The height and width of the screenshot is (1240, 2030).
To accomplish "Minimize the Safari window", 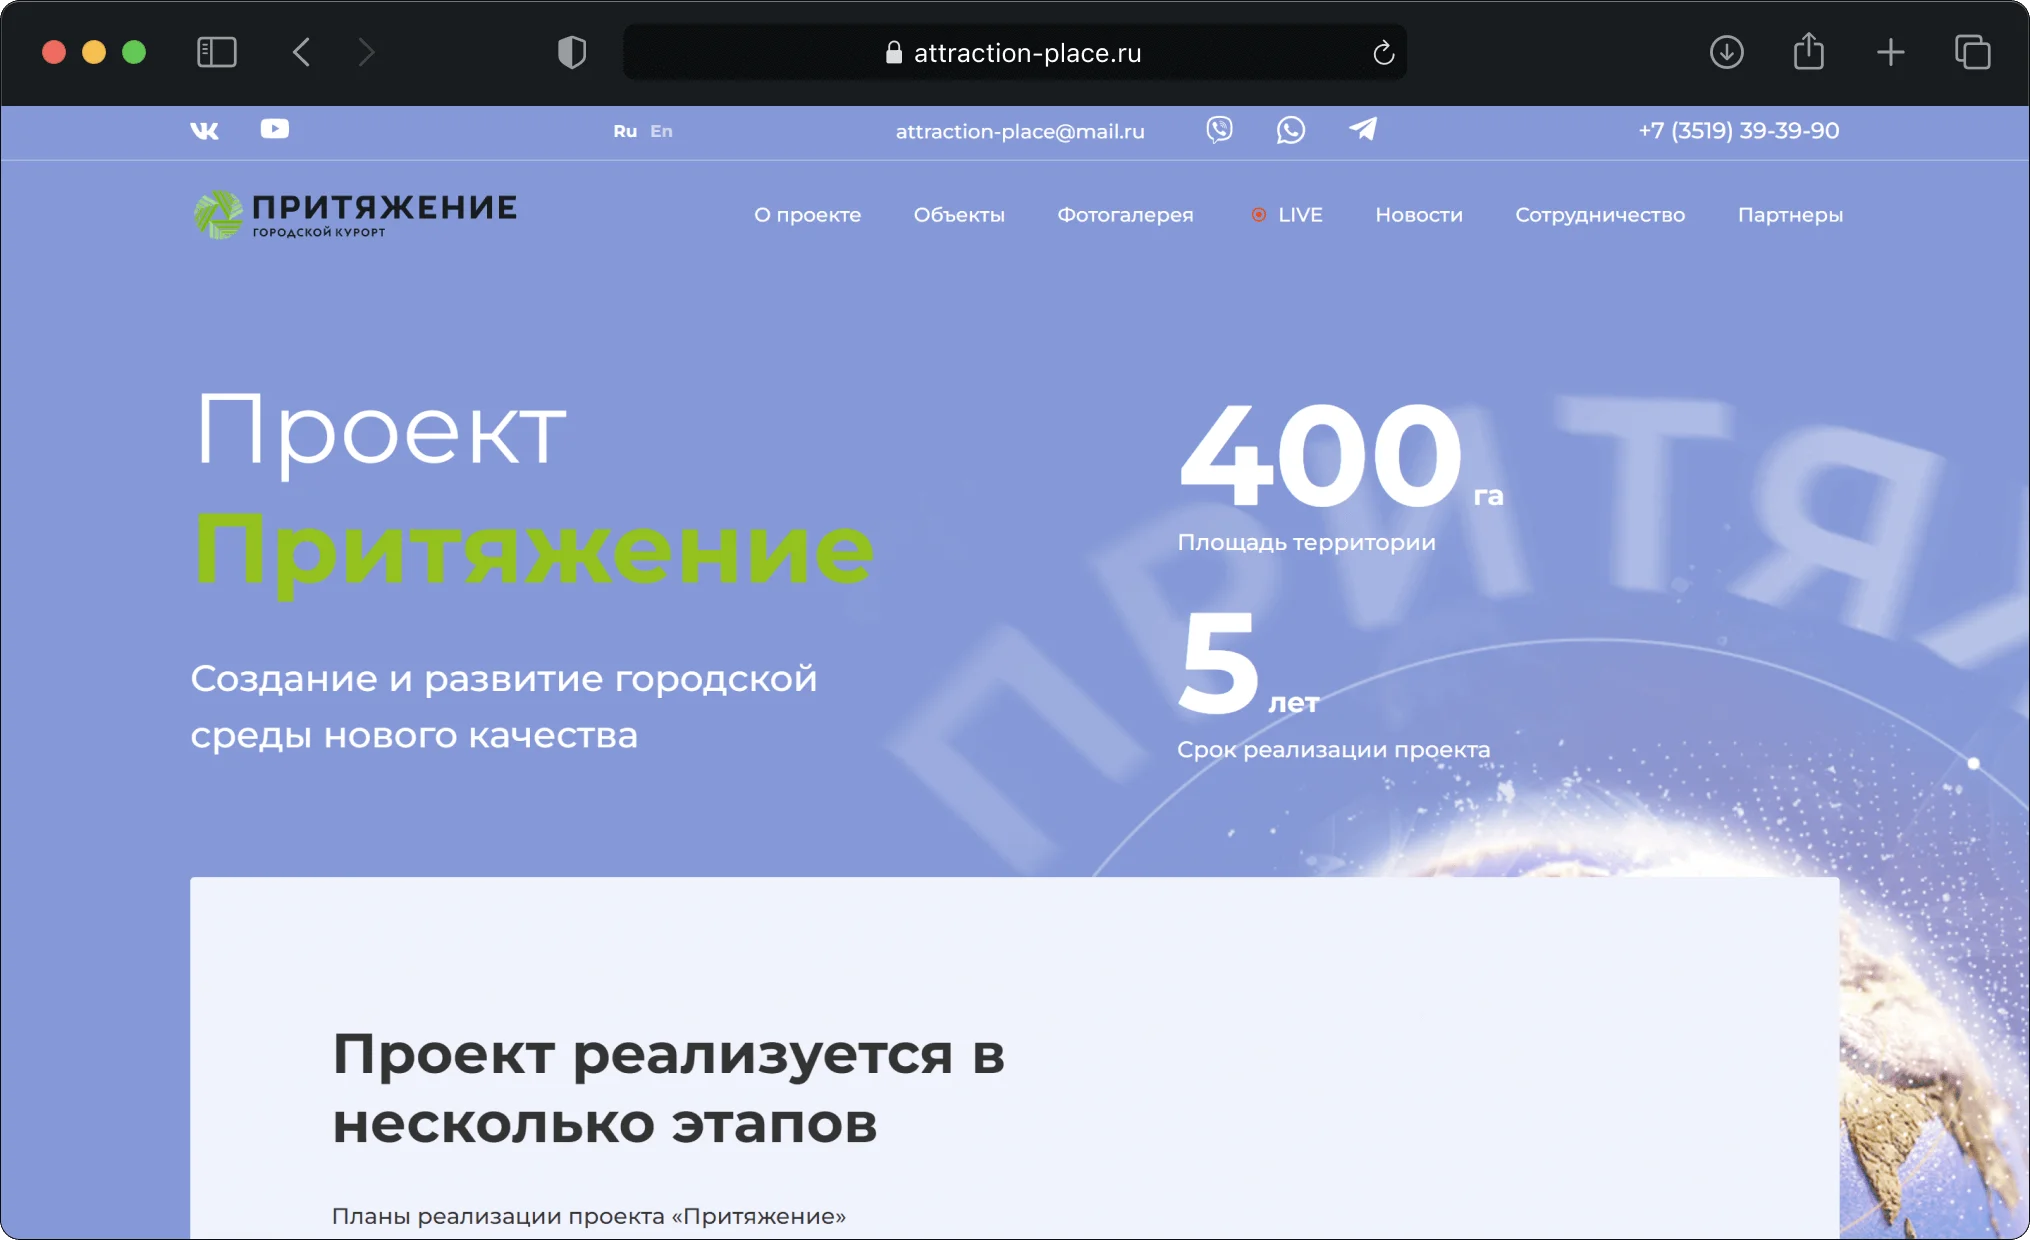I will click(94, 52).
